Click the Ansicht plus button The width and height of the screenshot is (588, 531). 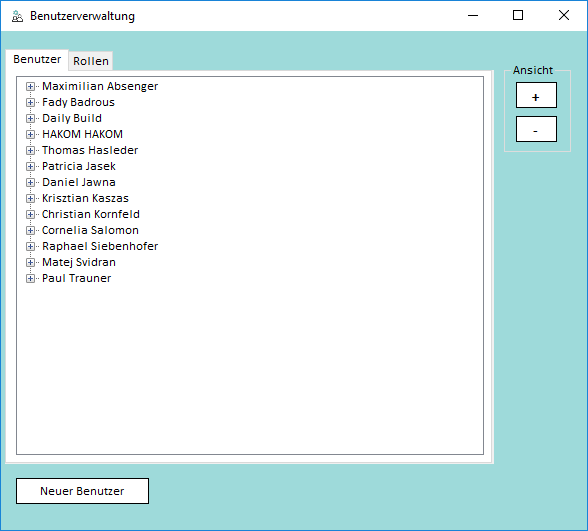[536, 95]
